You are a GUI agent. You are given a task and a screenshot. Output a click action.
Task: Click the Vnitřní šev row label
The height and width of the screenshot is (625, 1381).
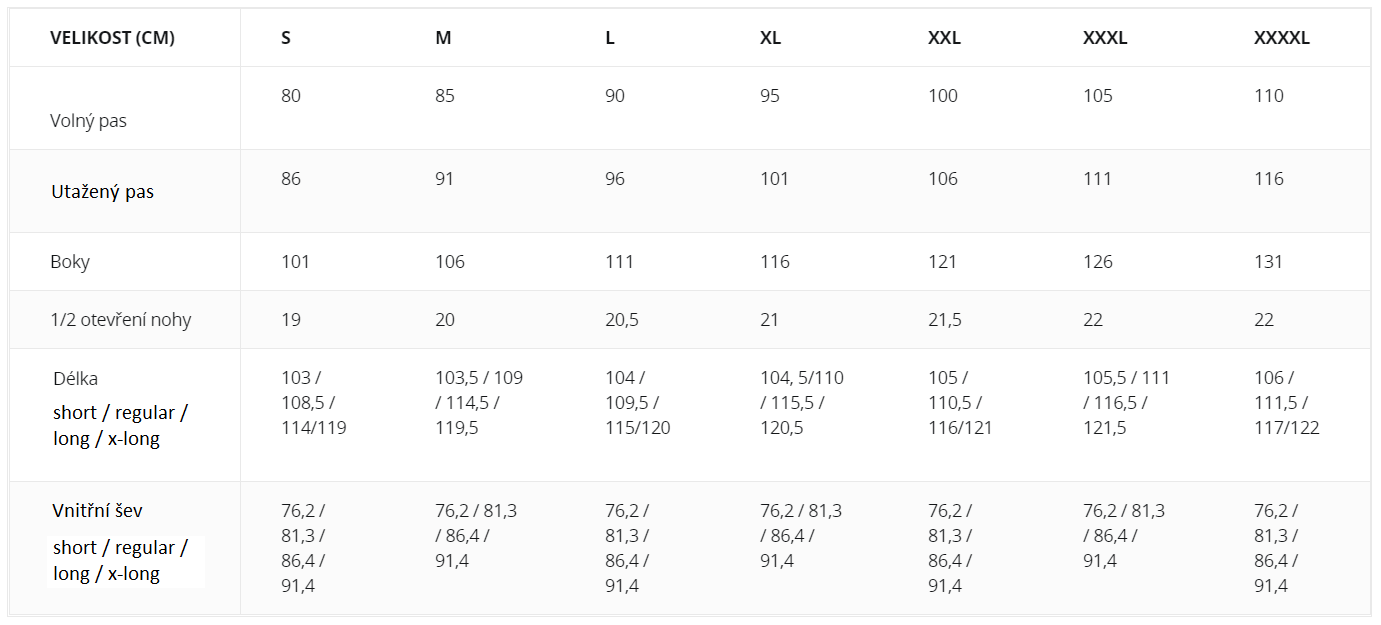pyautogui.click(x=97, y=511)
